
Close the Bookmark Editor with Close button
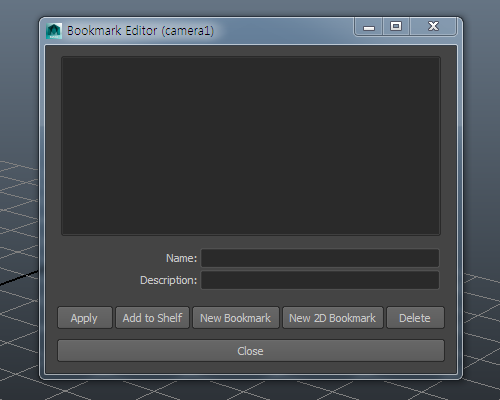click(251, 351)
